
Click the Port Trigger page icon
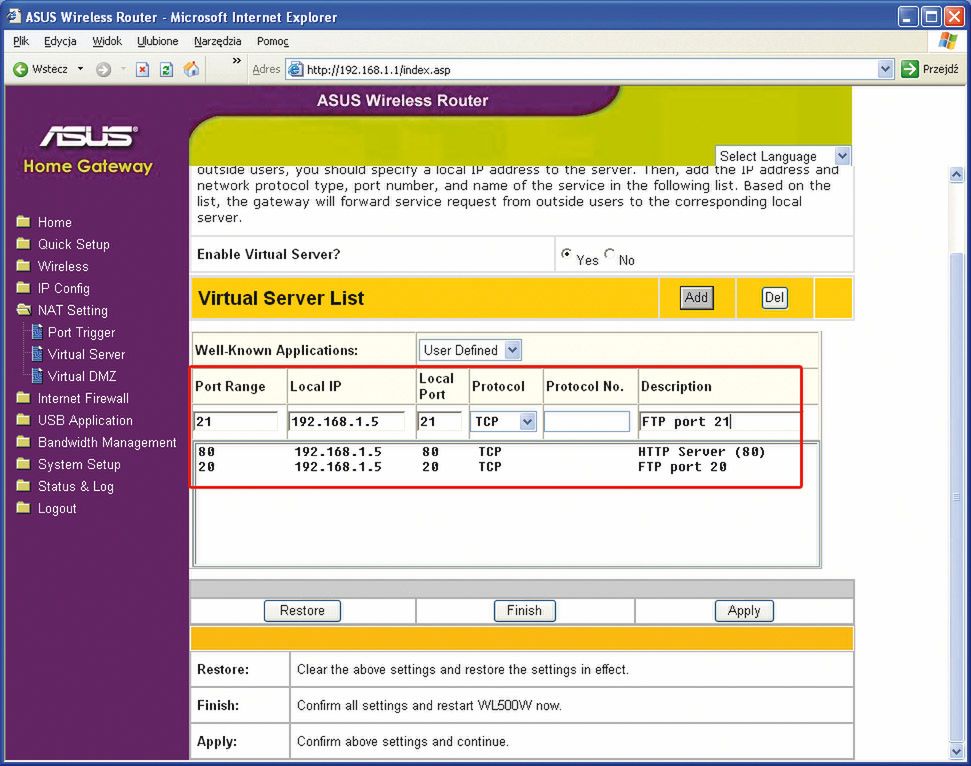point(37,332)
